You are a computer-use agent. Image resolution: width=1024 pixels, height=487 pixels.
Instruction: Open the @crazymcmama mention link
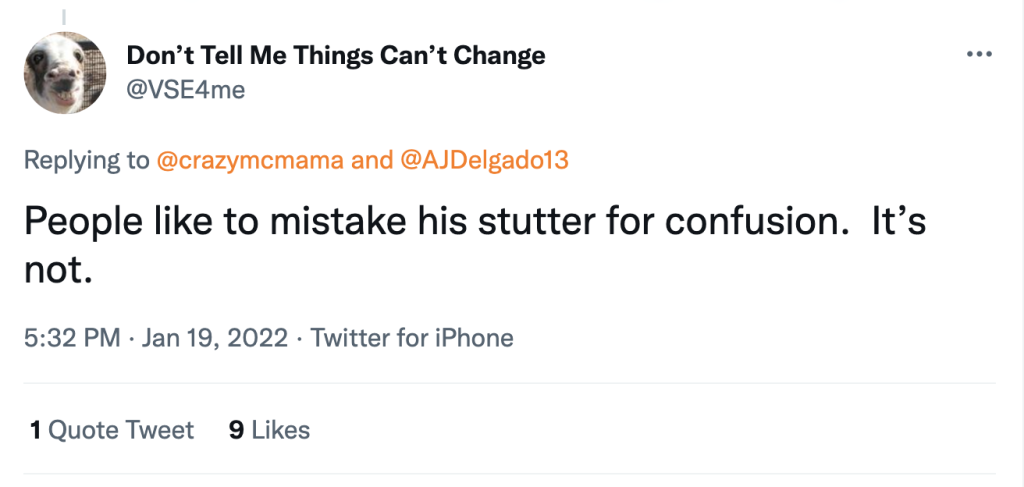(250, 161)
